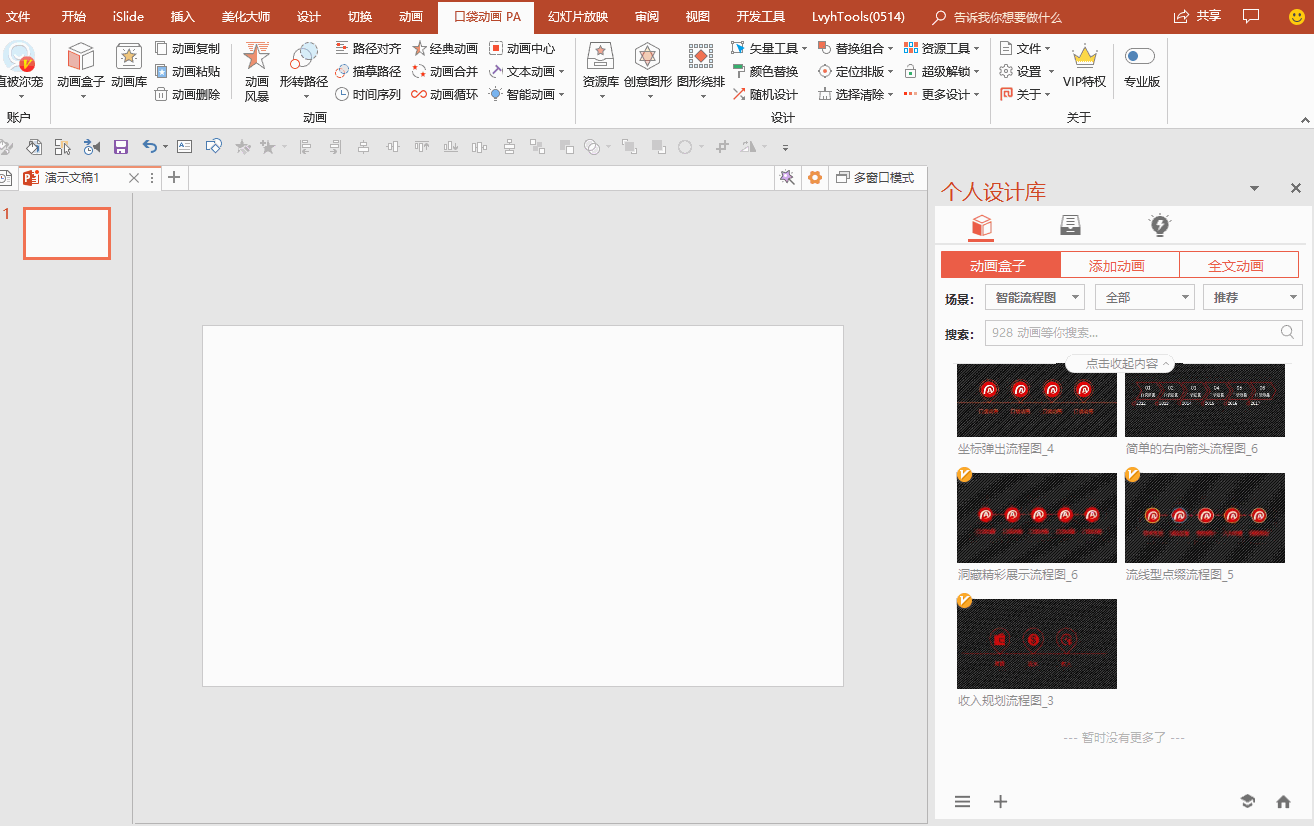Open the 推荐 sort dropdown
Viewport: 1314px width, 826px height.
pos(1252,297)
